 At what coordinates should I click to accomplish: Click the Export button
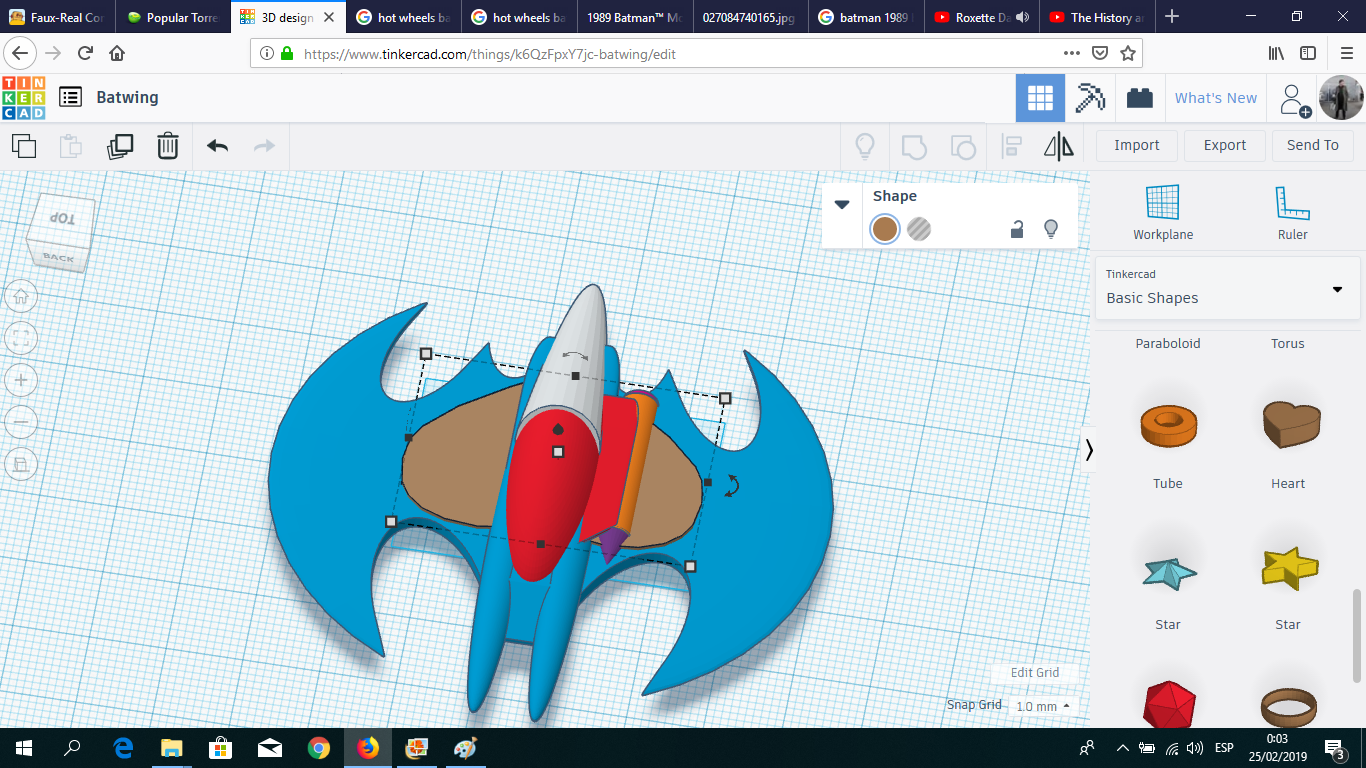pyautogui.click(x=1225, y=145)
